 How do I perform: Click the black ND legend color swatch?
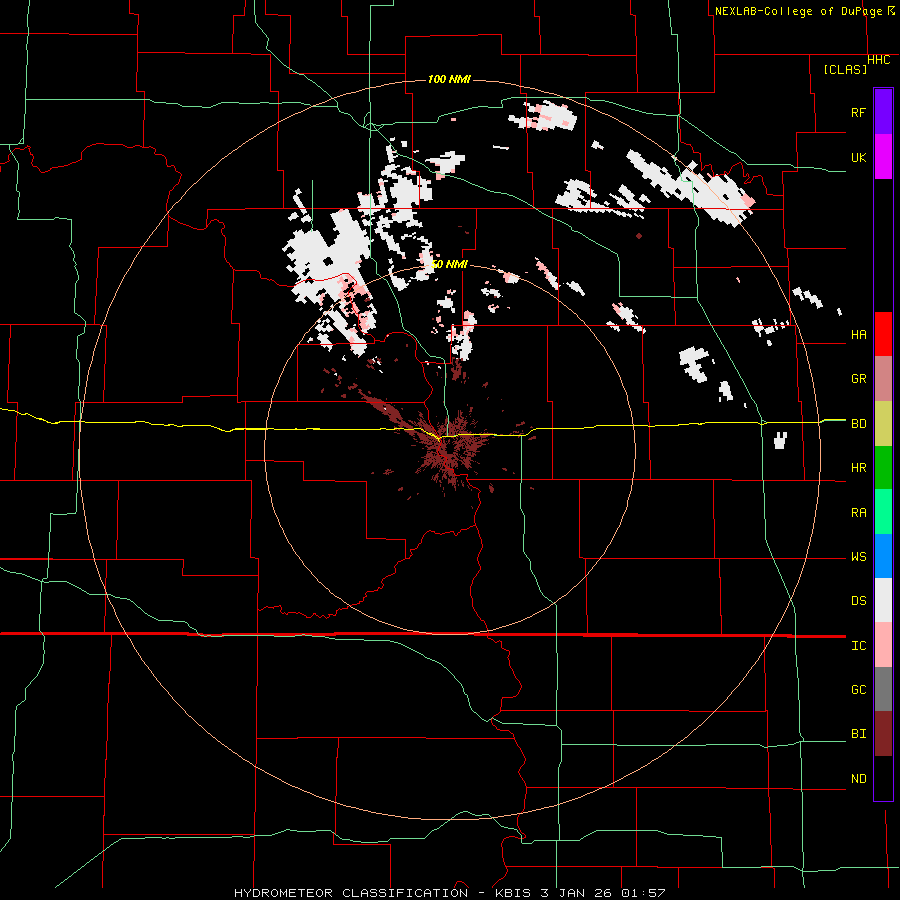point(883,778)
